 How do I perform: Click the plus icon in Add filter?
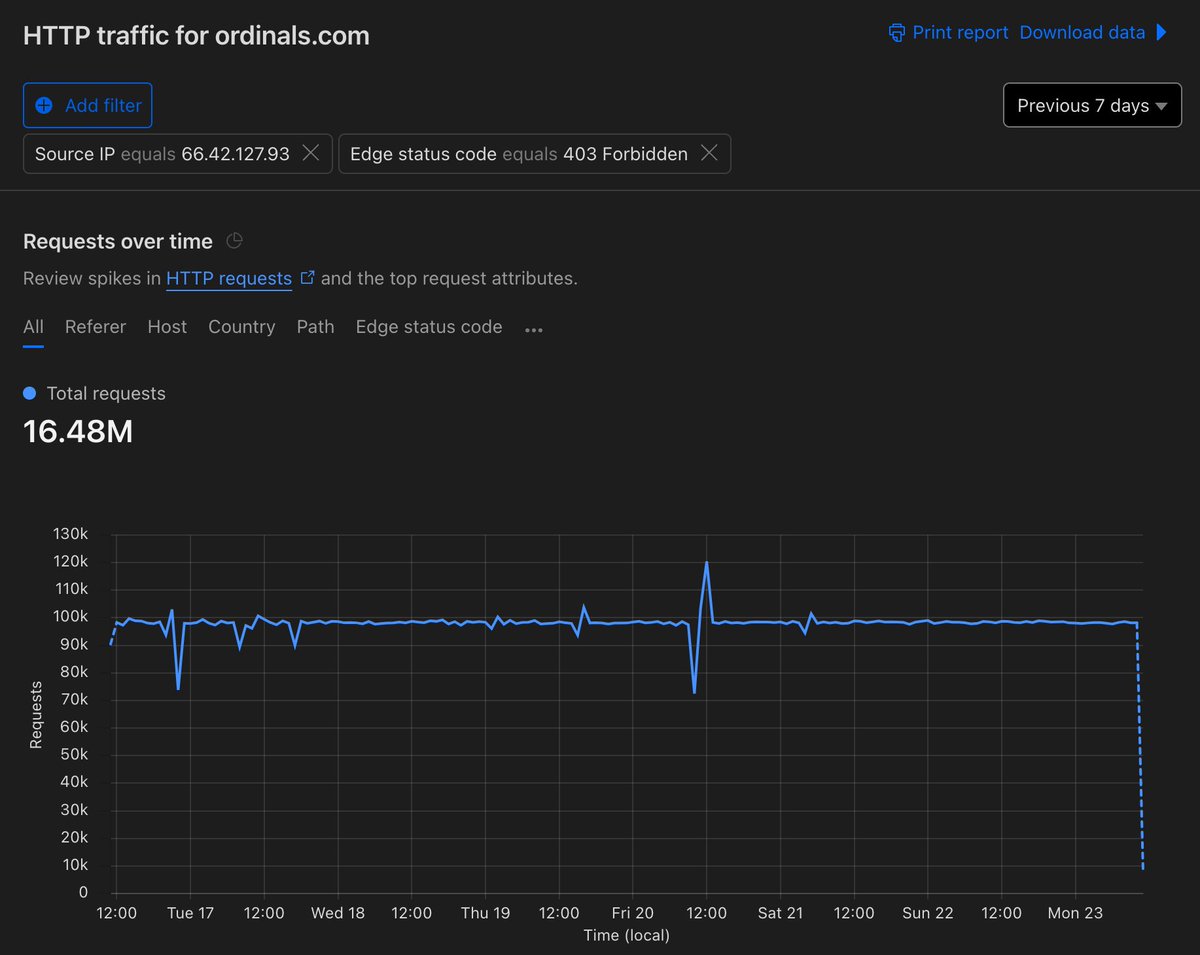[44, 105]
